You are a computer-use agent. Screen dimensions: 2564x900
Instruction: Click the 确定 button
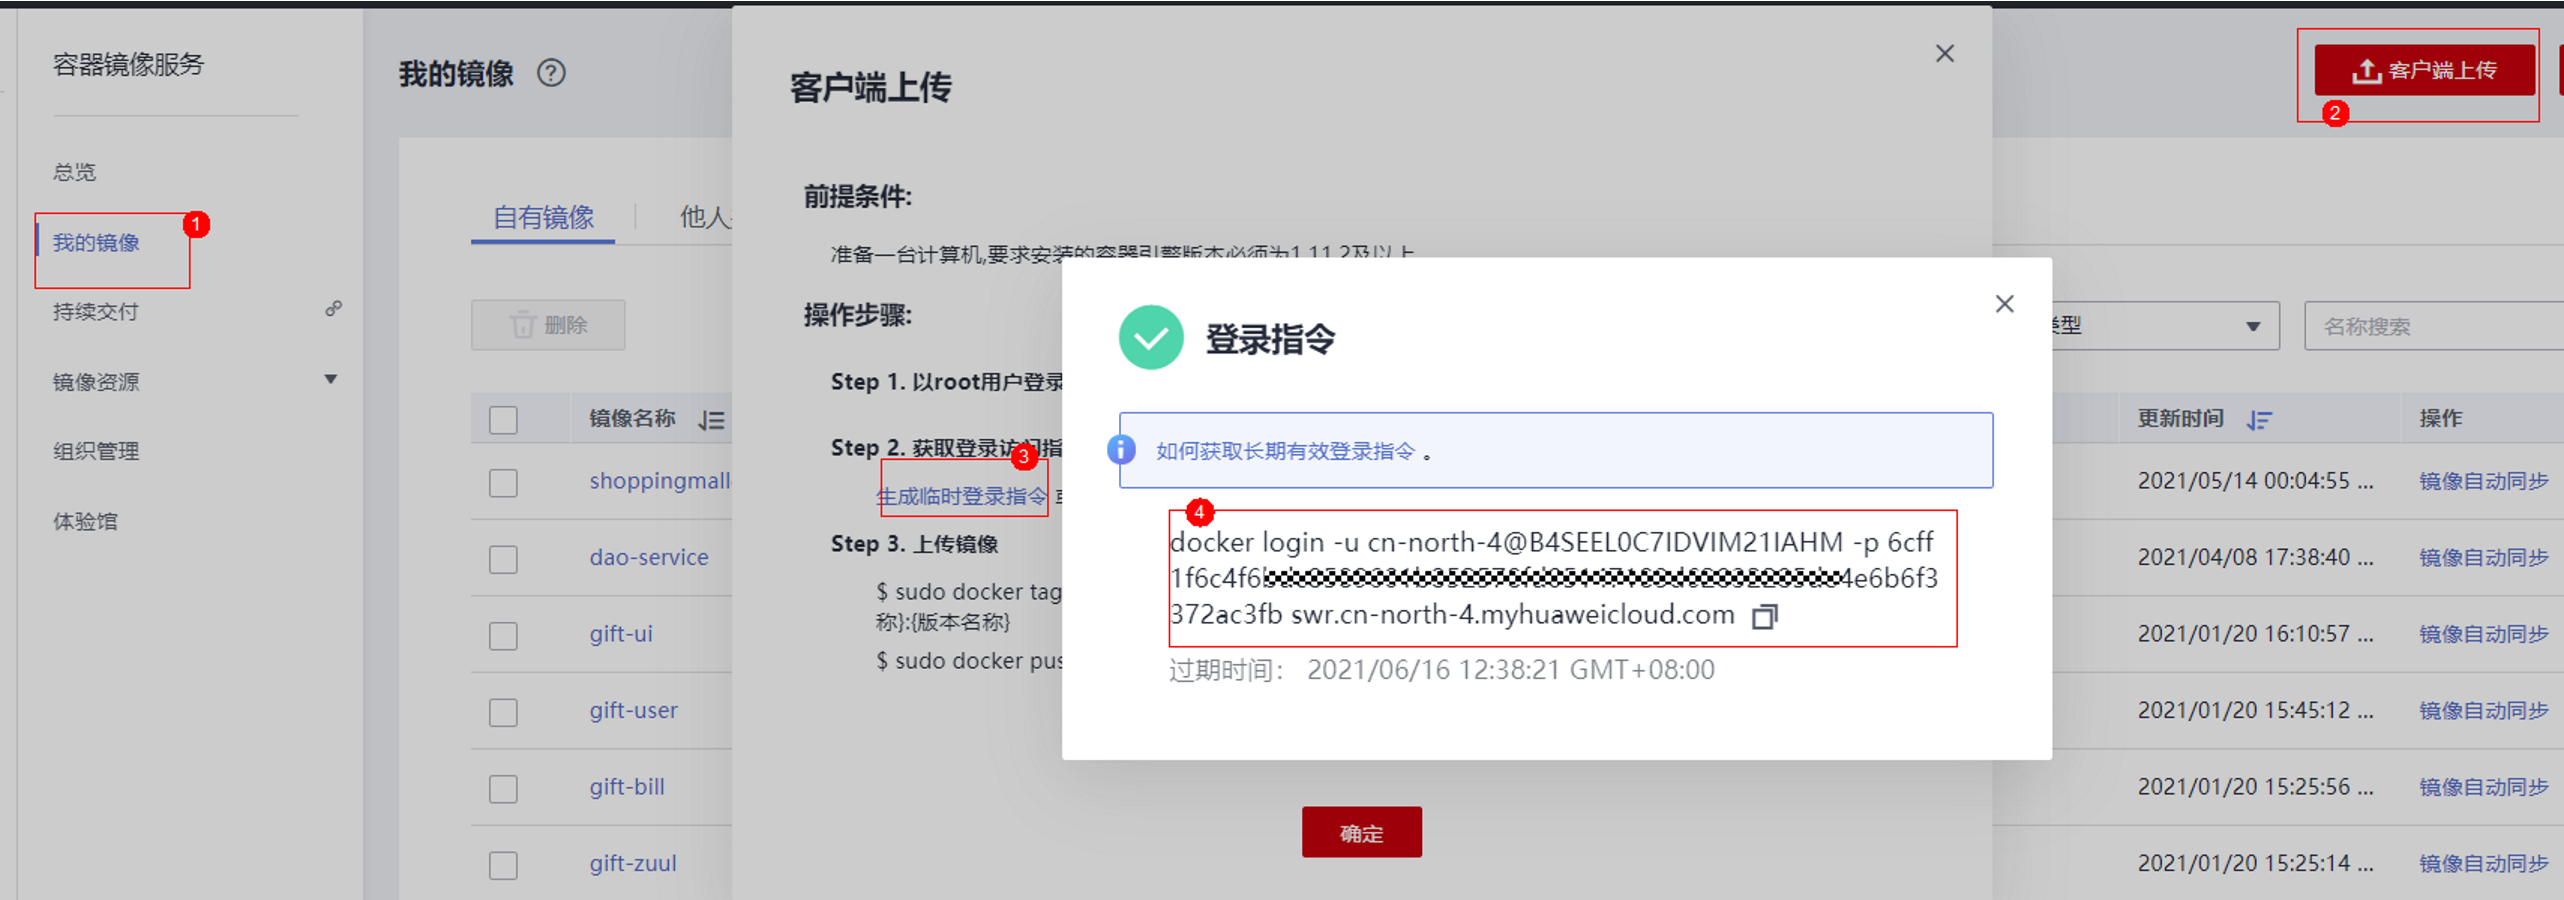(x=1361, y=832)
